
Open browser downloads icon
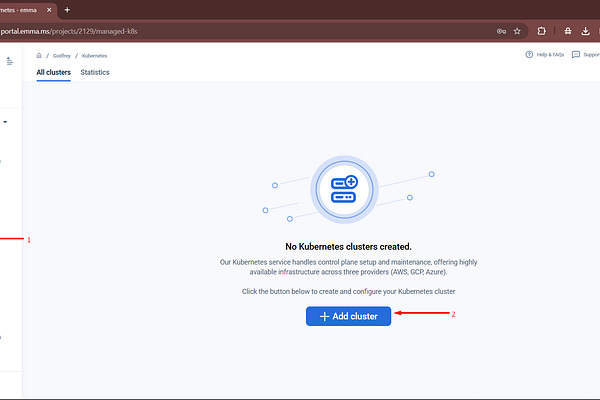[585, 31]
